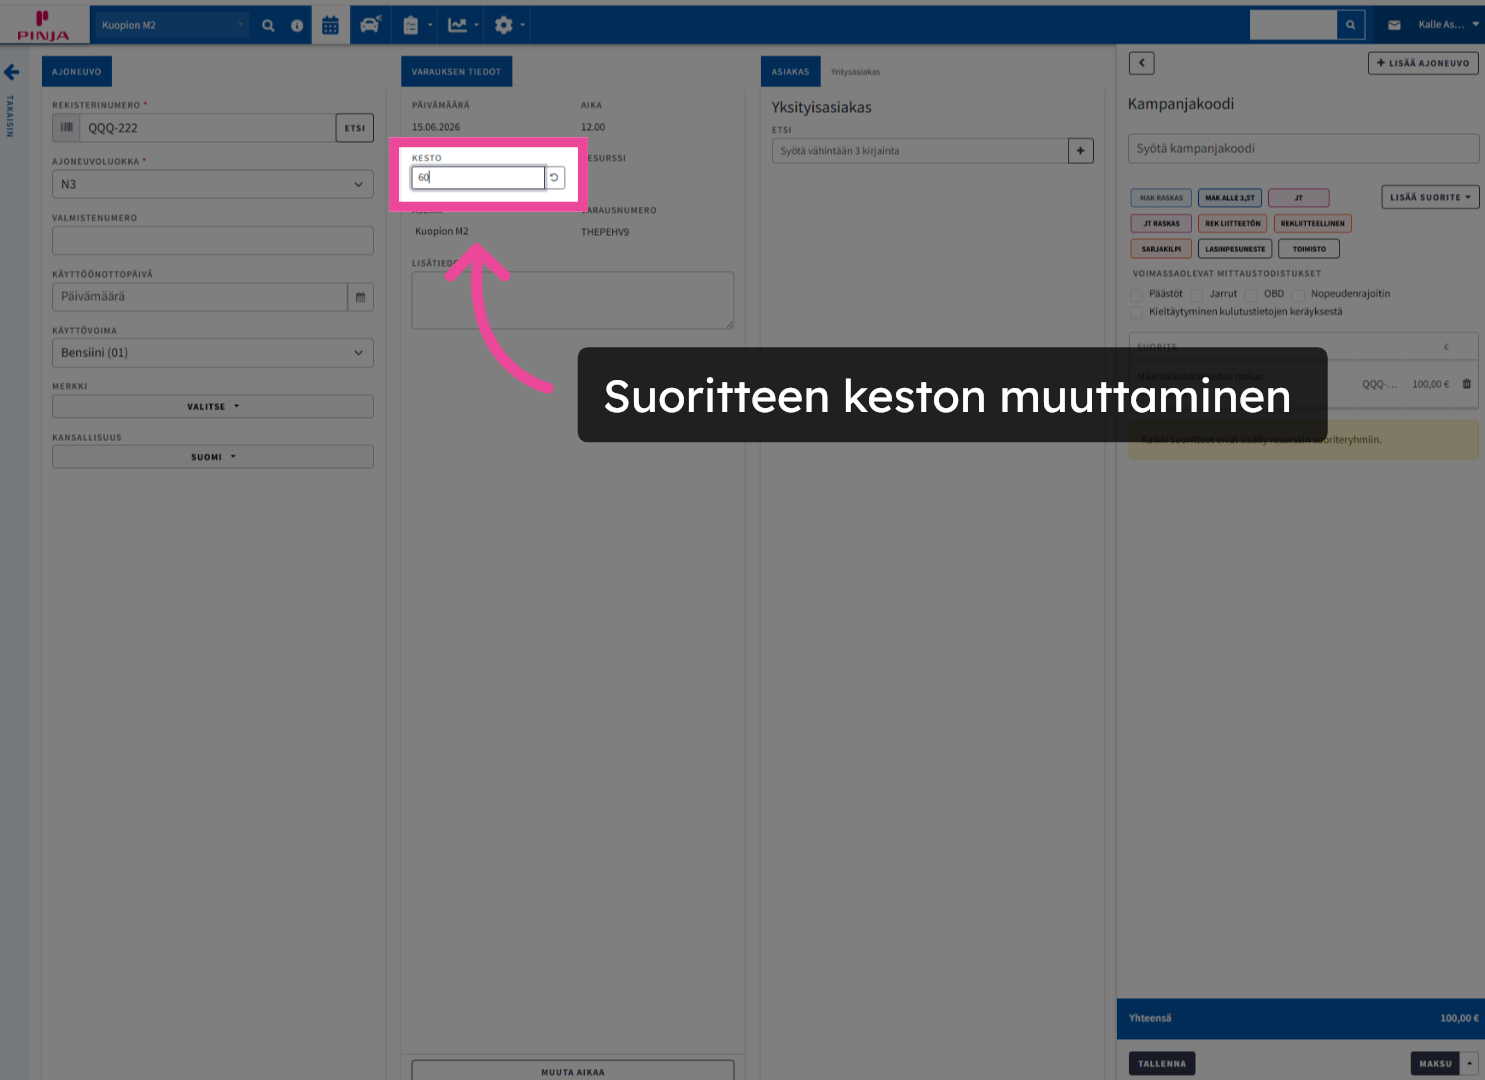Open the clipboard checklist menu
This screenshot has width=1485, height=1080.
pyautogui.click(x=416, y=25)
